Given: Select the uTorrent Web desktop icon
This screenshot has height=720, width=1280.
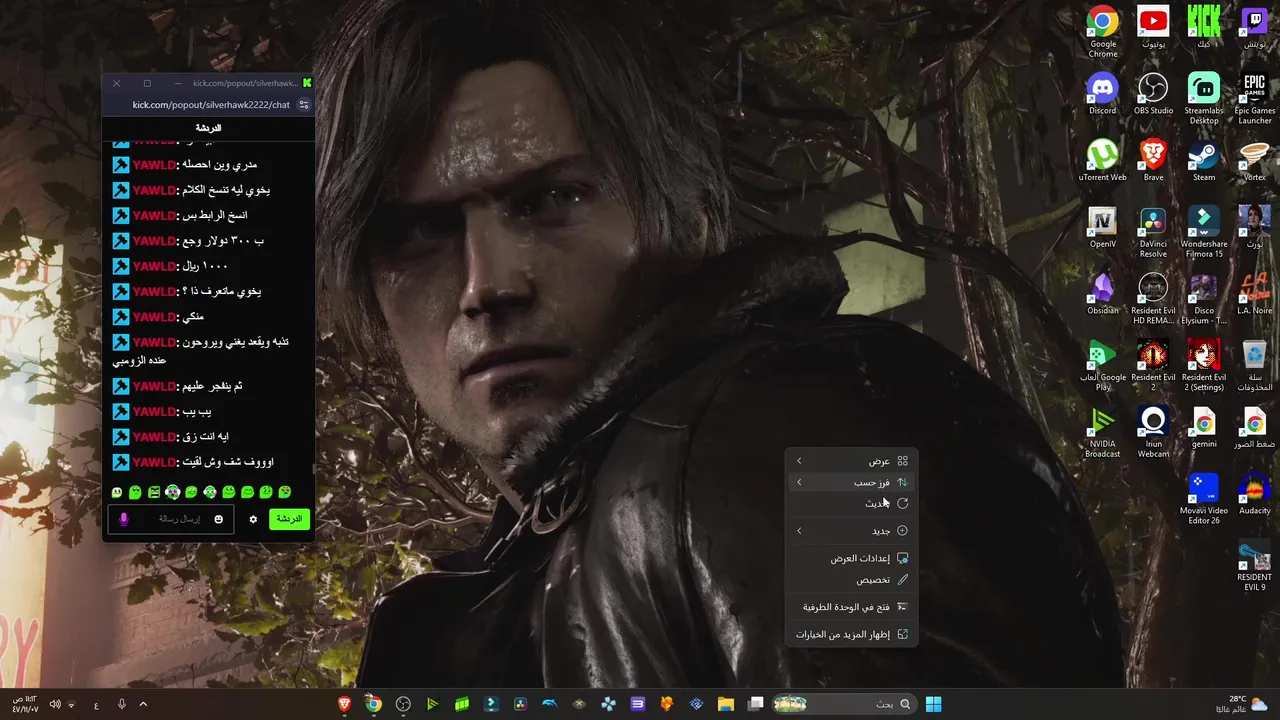Looking at the screenshot, I should (x=1103, y=160).
